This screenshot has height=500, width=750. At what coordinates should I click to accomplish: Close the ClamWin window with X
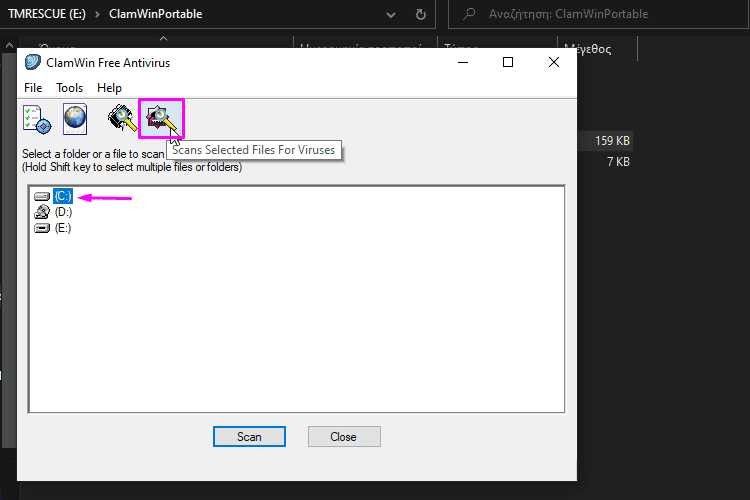(x=553, y=62)
